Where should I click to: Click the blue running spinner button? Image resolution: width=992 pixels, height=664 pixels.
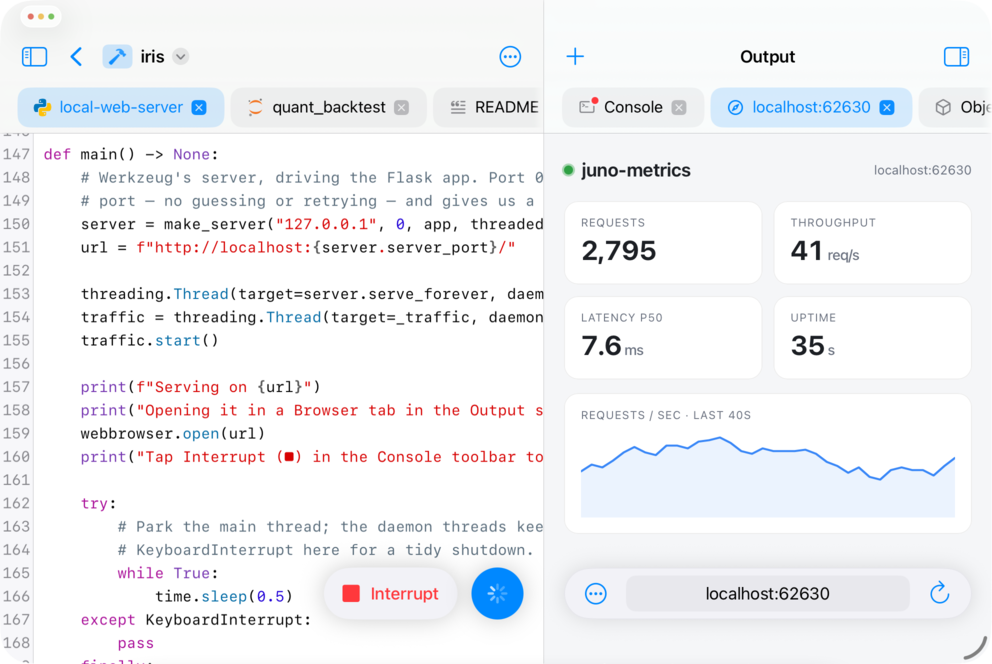497,594
